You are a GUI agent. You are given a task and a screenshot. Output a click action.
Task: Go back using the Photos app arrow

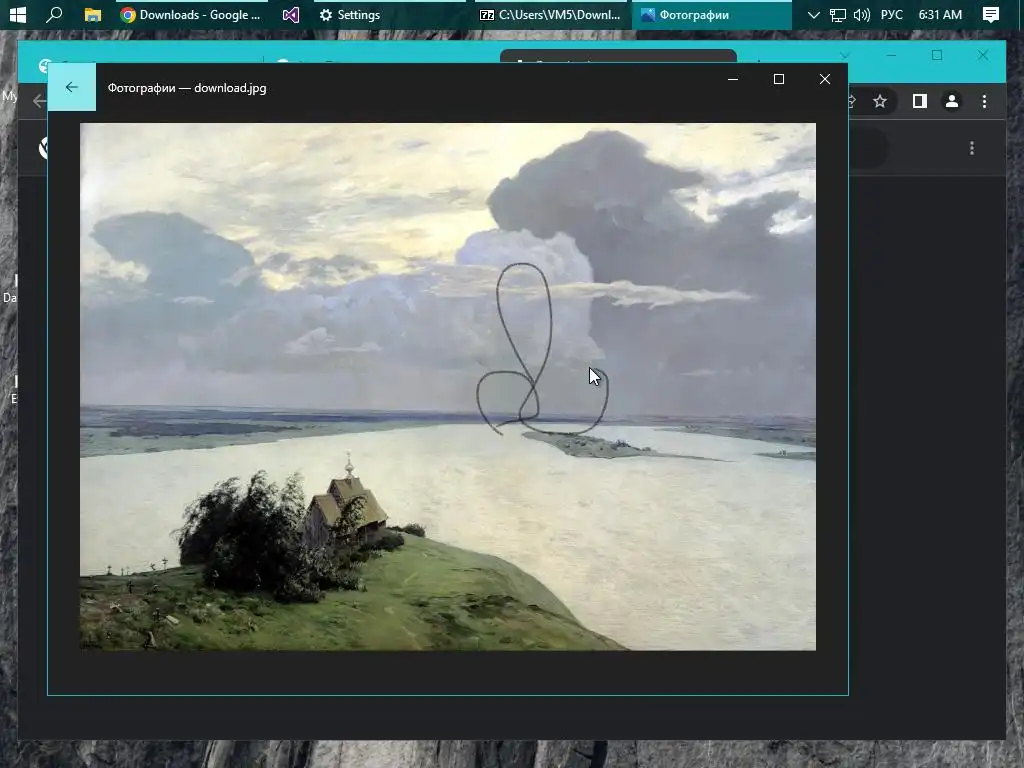click(x=72, y=88)
